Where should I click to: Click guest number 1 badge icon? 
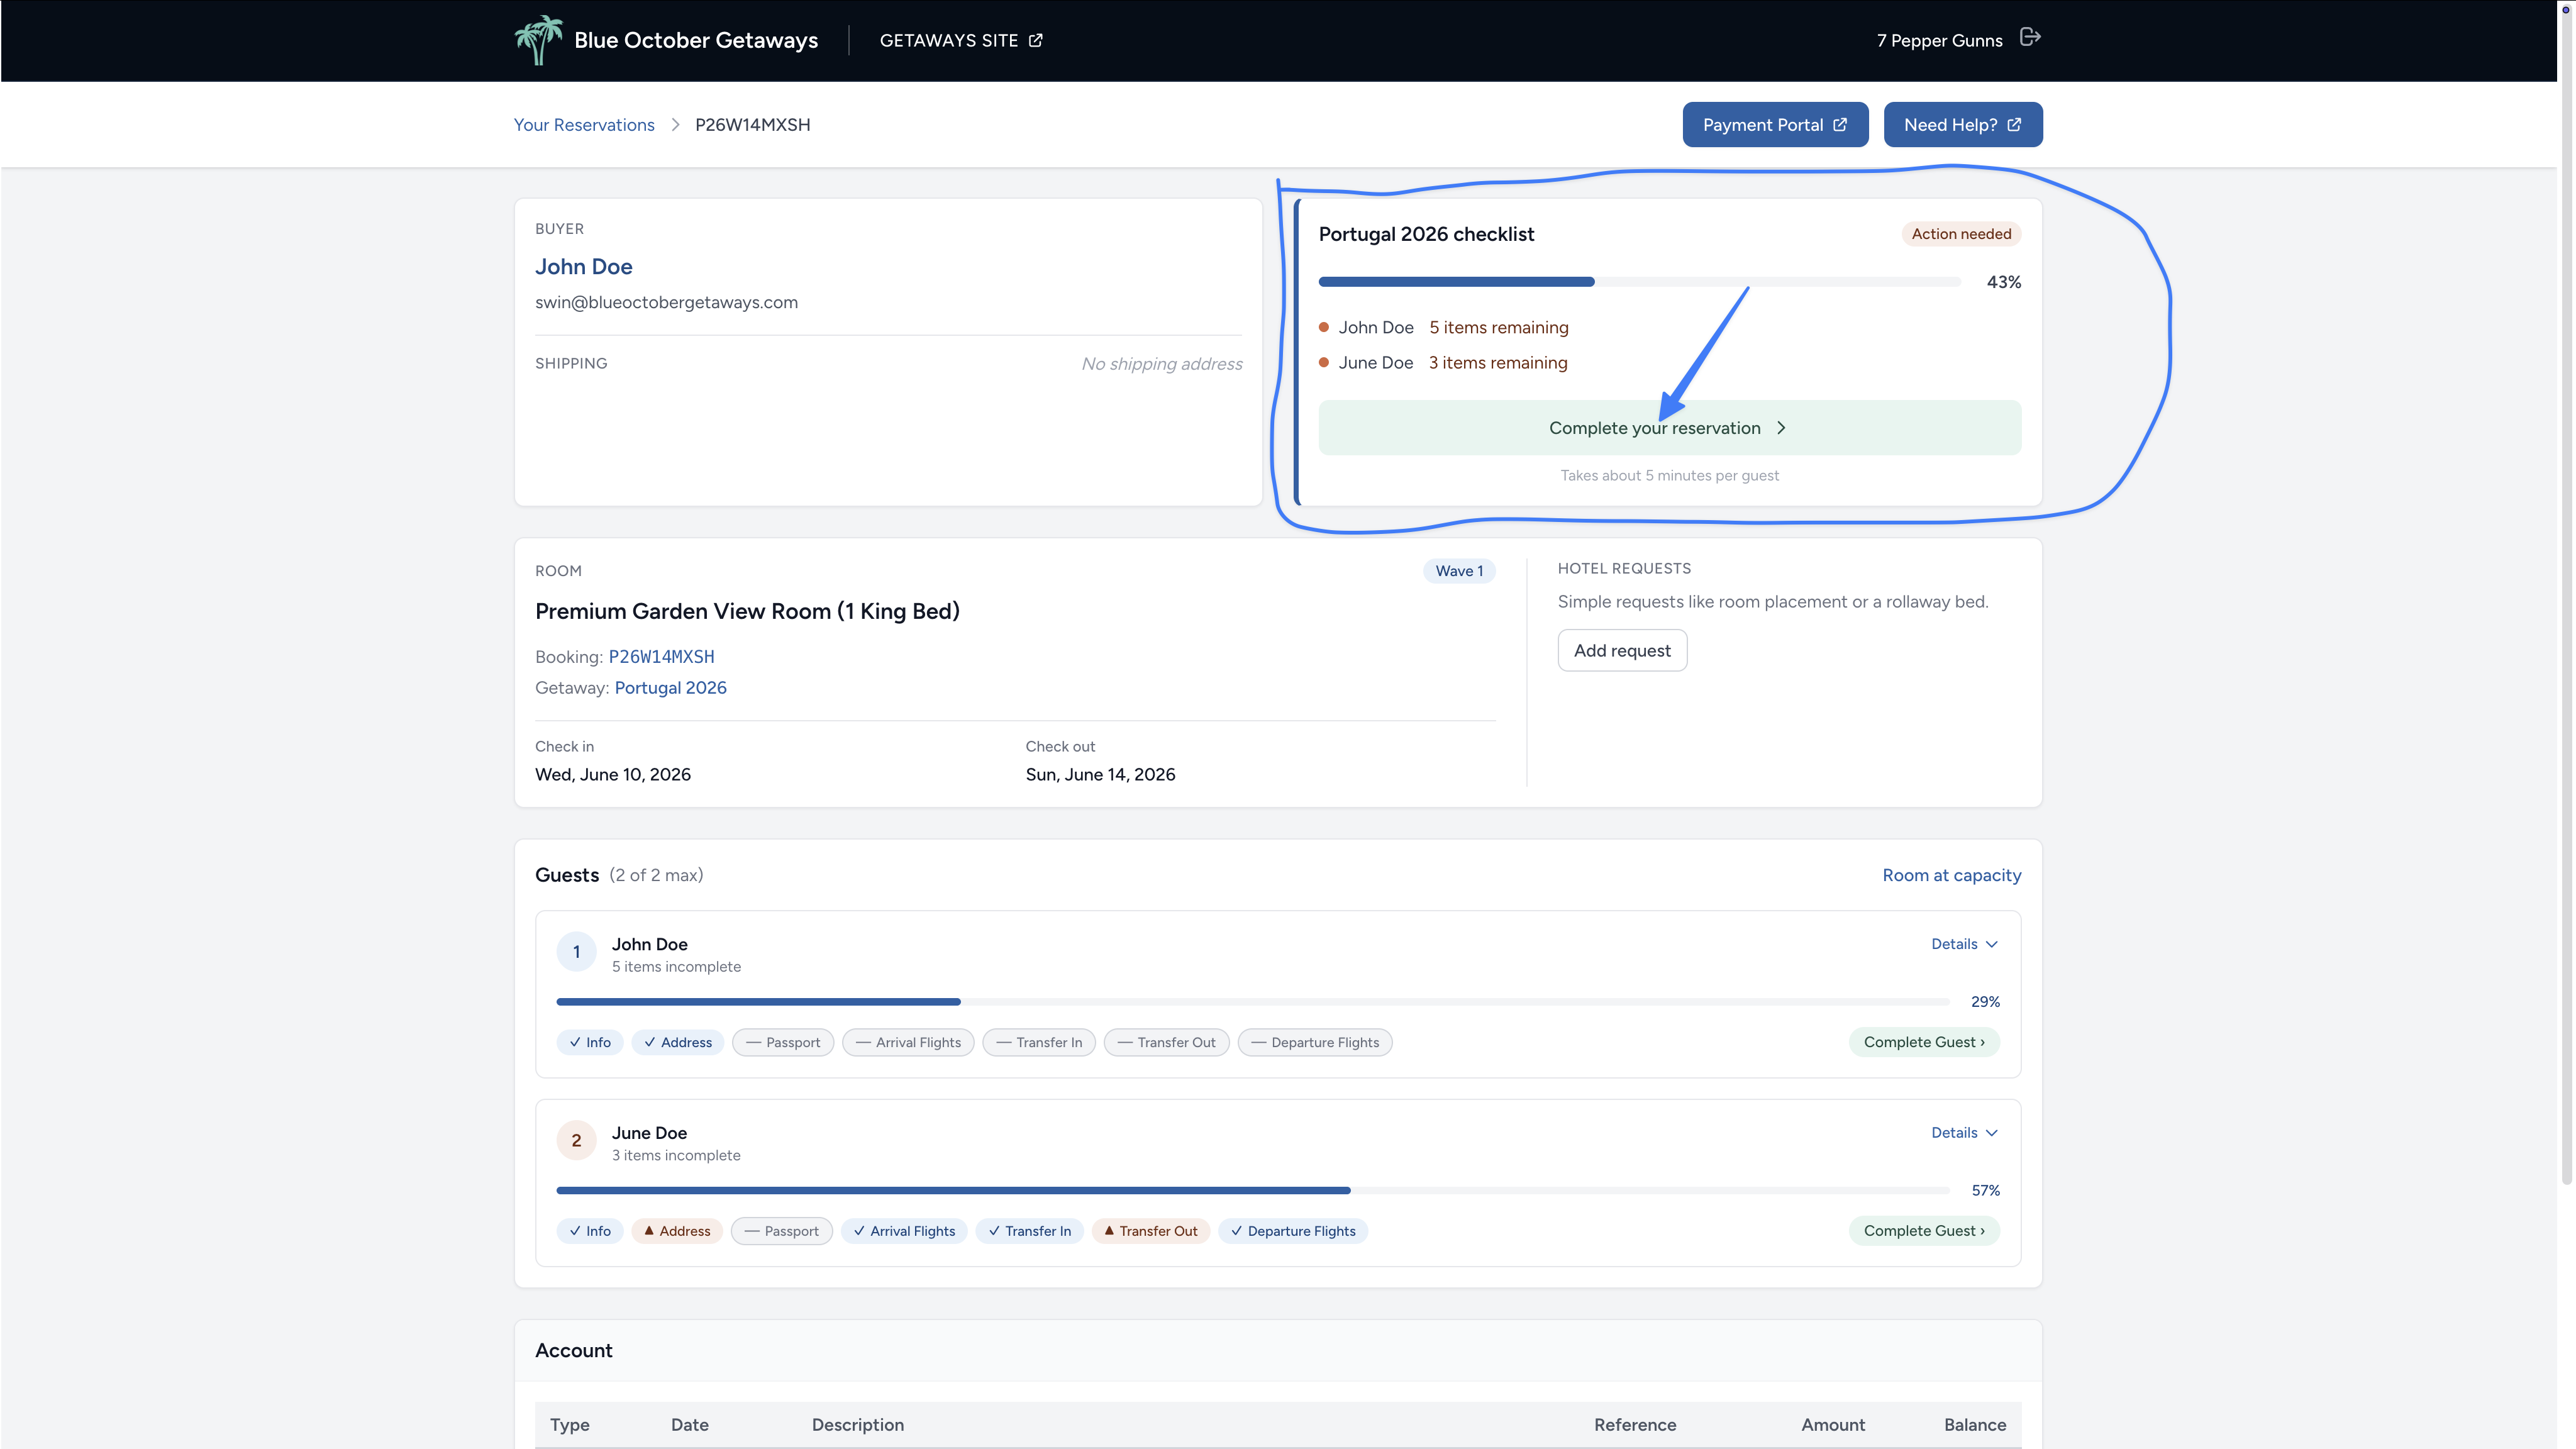(576, 952)
